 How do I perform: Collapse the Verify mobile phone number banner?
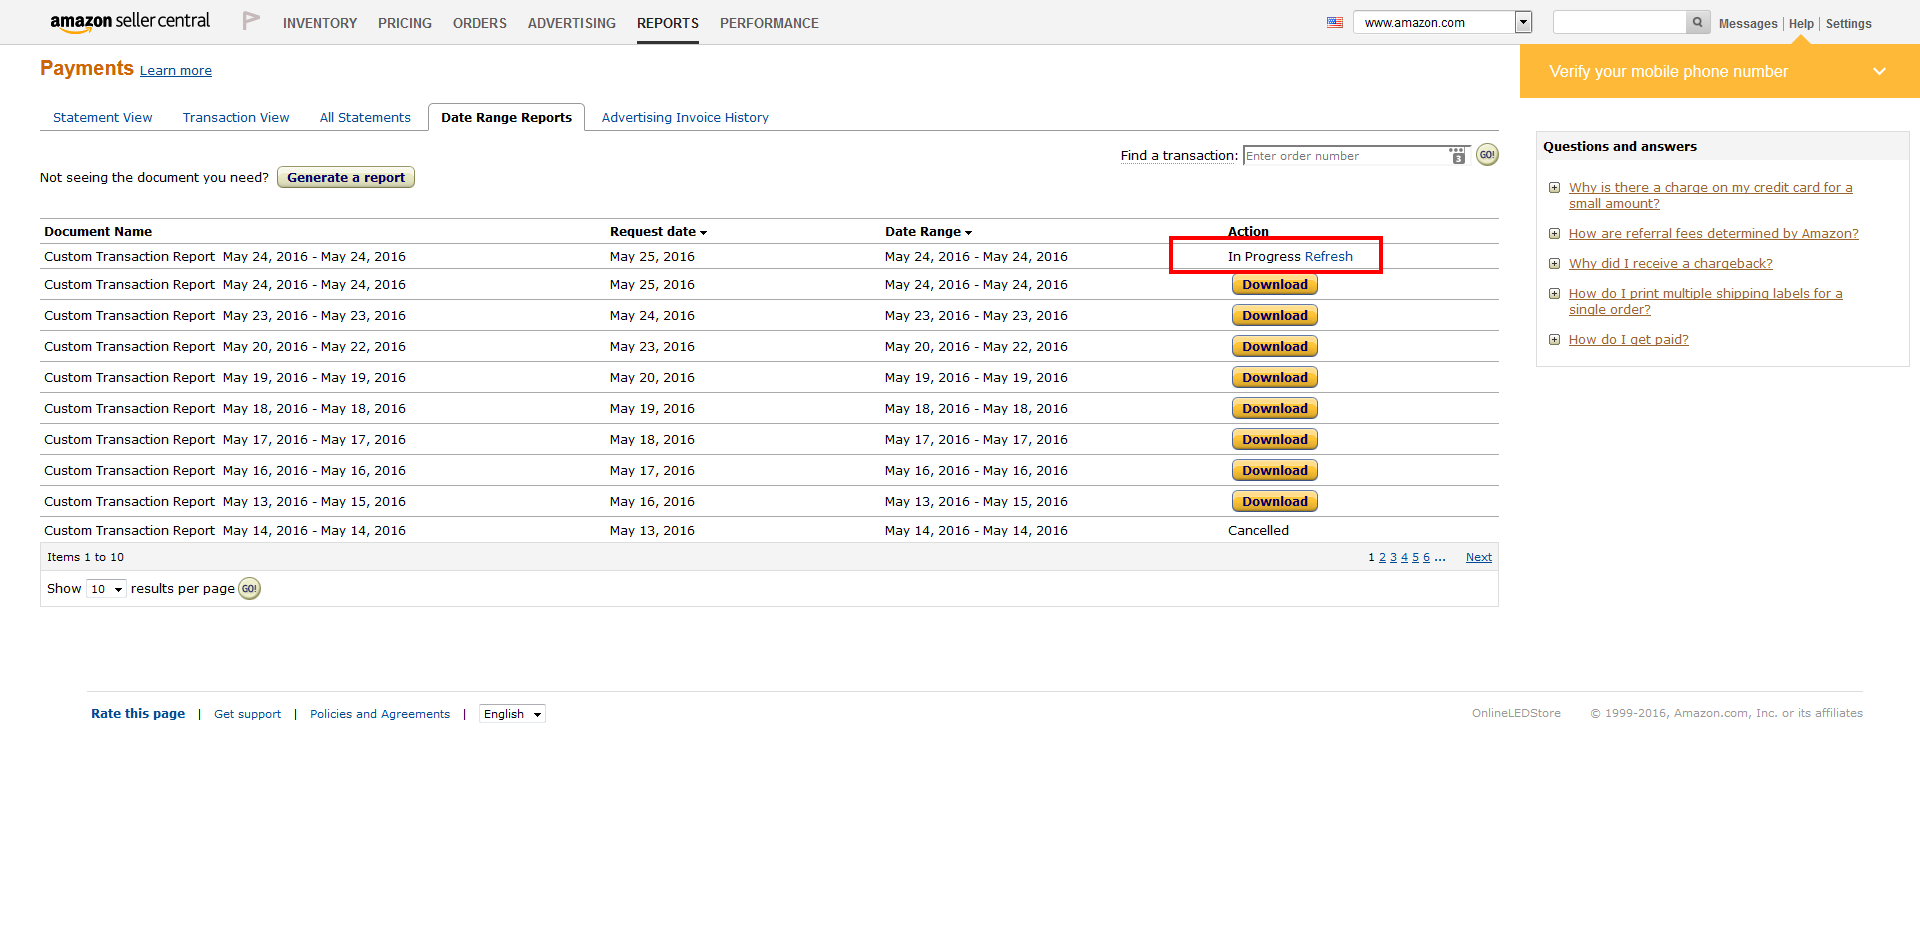click(1879, 72)
